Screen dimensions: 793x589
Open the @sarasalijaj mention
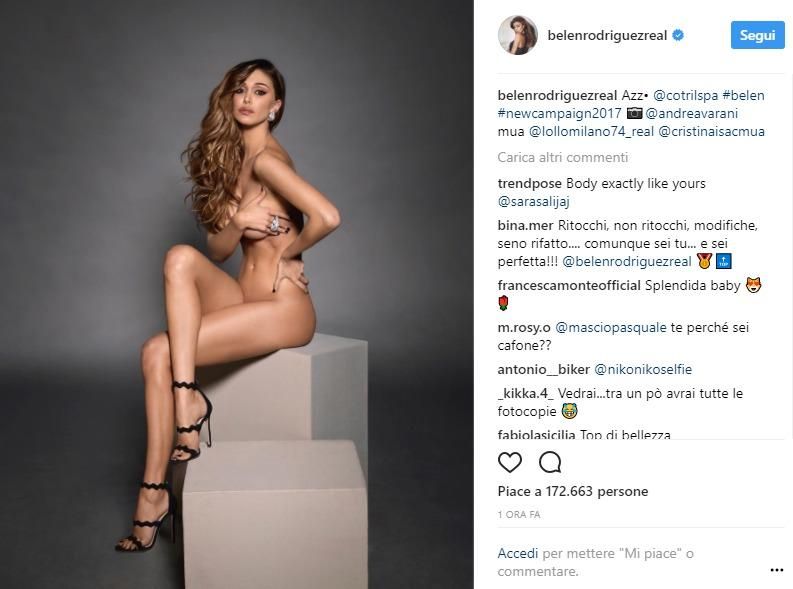pyautogui.click(x=534, y=202)
